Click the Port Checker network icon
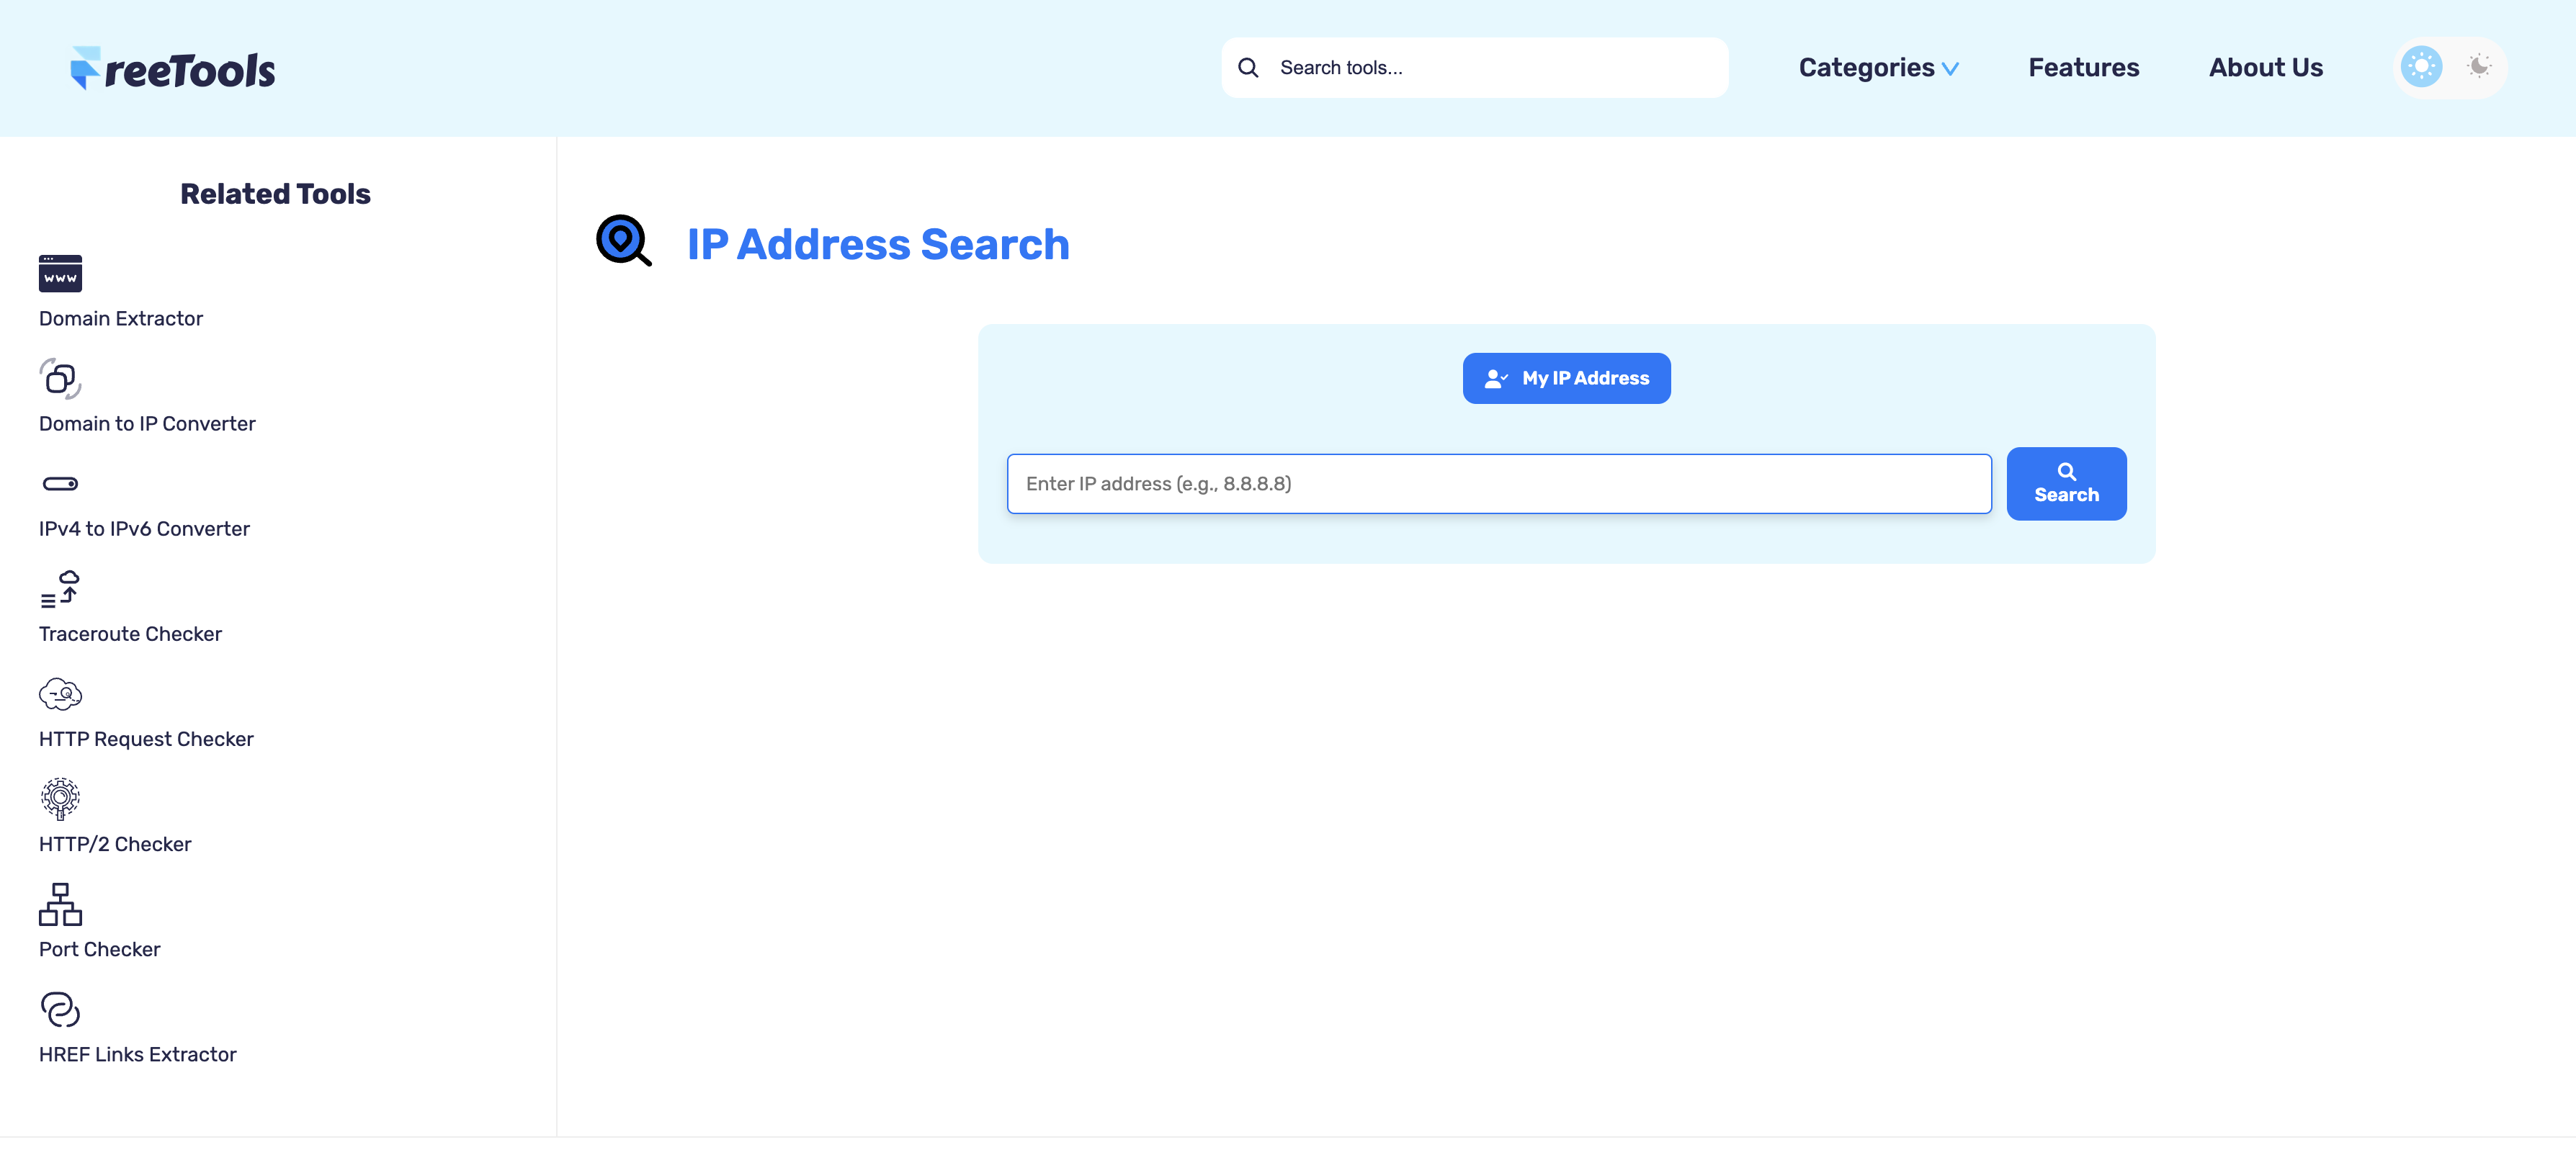Viewport: 2576px width, 1155px height. pos(60,904)
